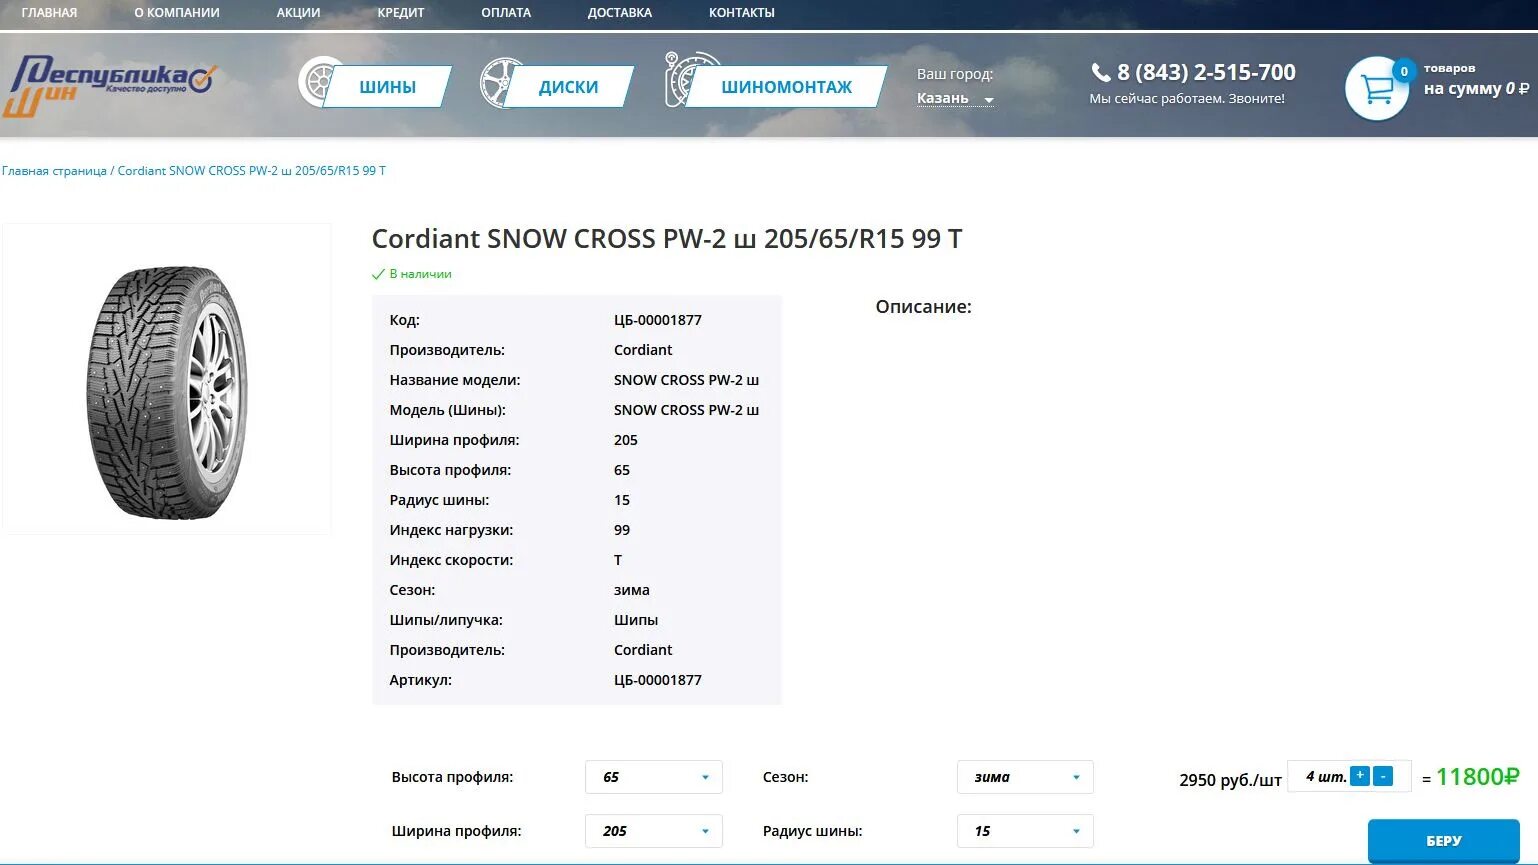Click the cart total на сумму 0 ₽
Viewport: 1538px width, 865px height.
click(x=1476, y=88)
